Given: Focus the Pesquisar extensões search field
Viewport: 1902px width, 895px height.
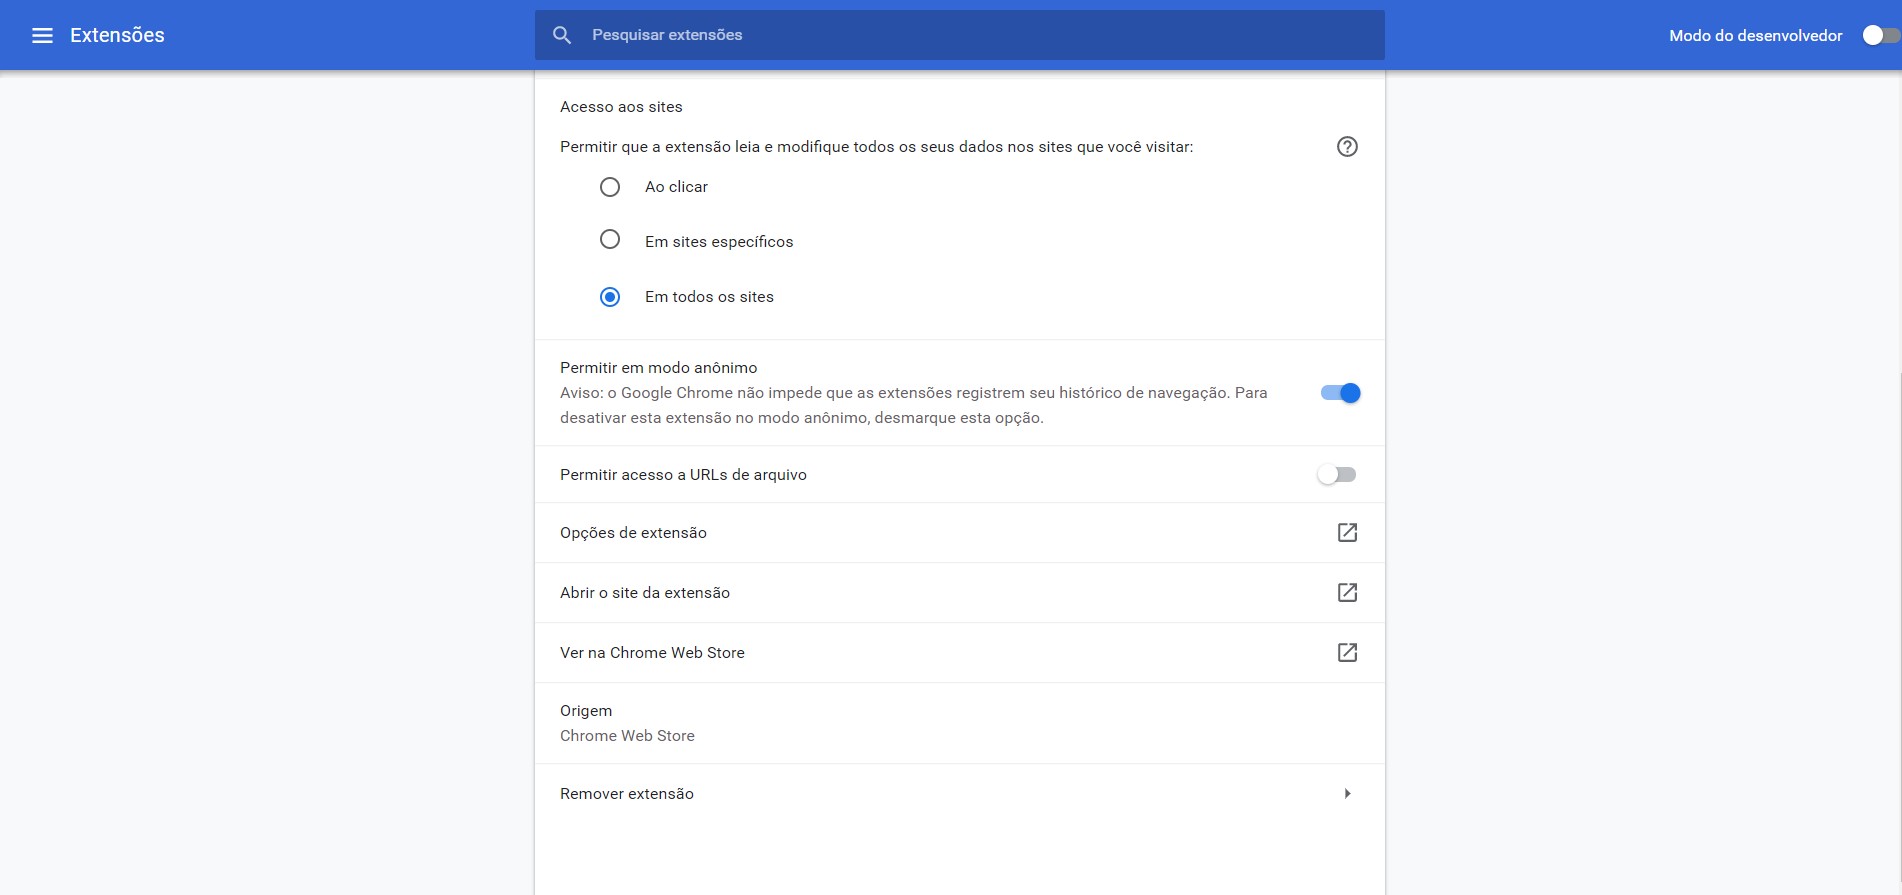Looking at the screenshot, I should tap(960, 35).
